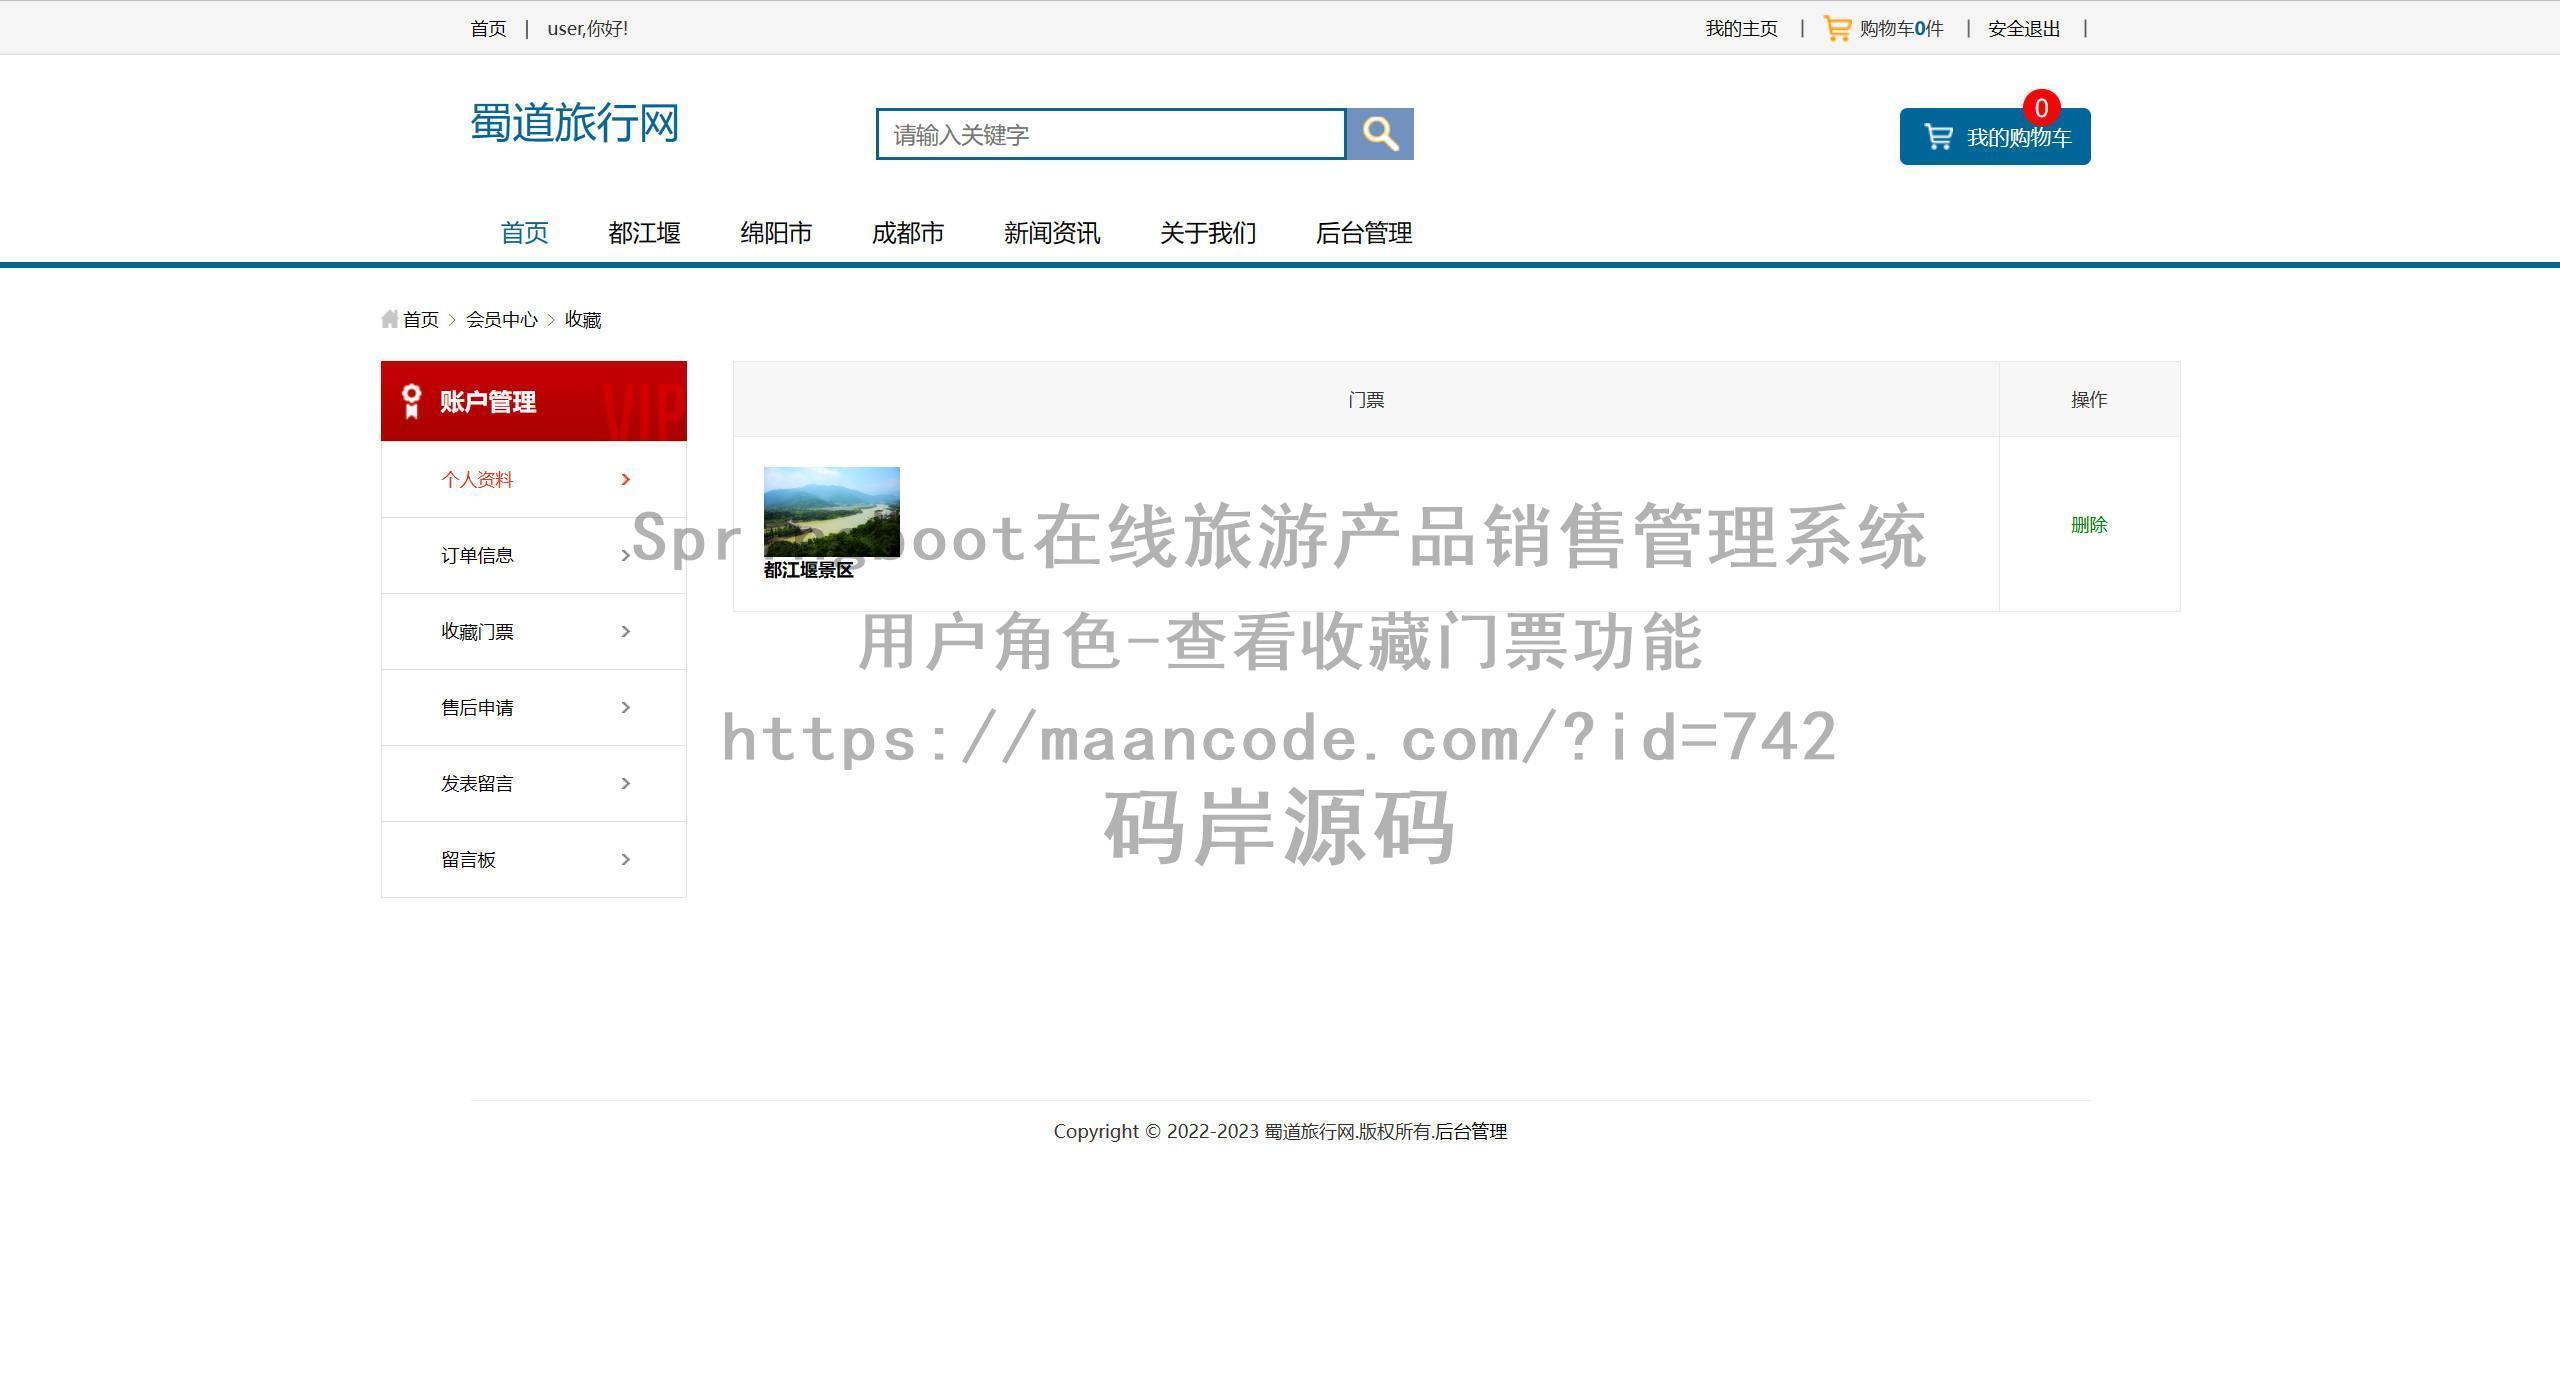The image size is (2560, 1374).
Task: Open 我的主页 link
Action: [x=1742, y=29]
